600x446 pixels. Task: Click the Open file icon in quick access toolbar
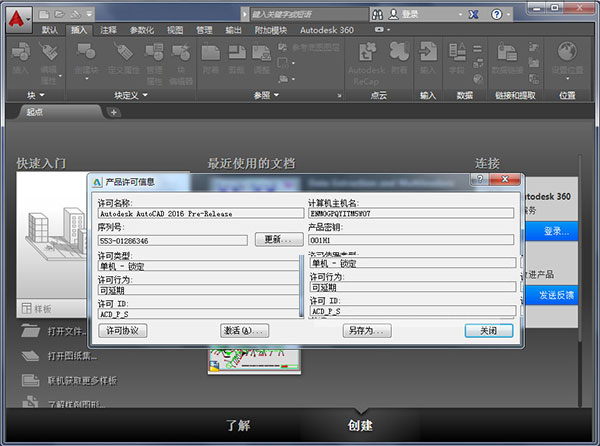tap(59, 15)
